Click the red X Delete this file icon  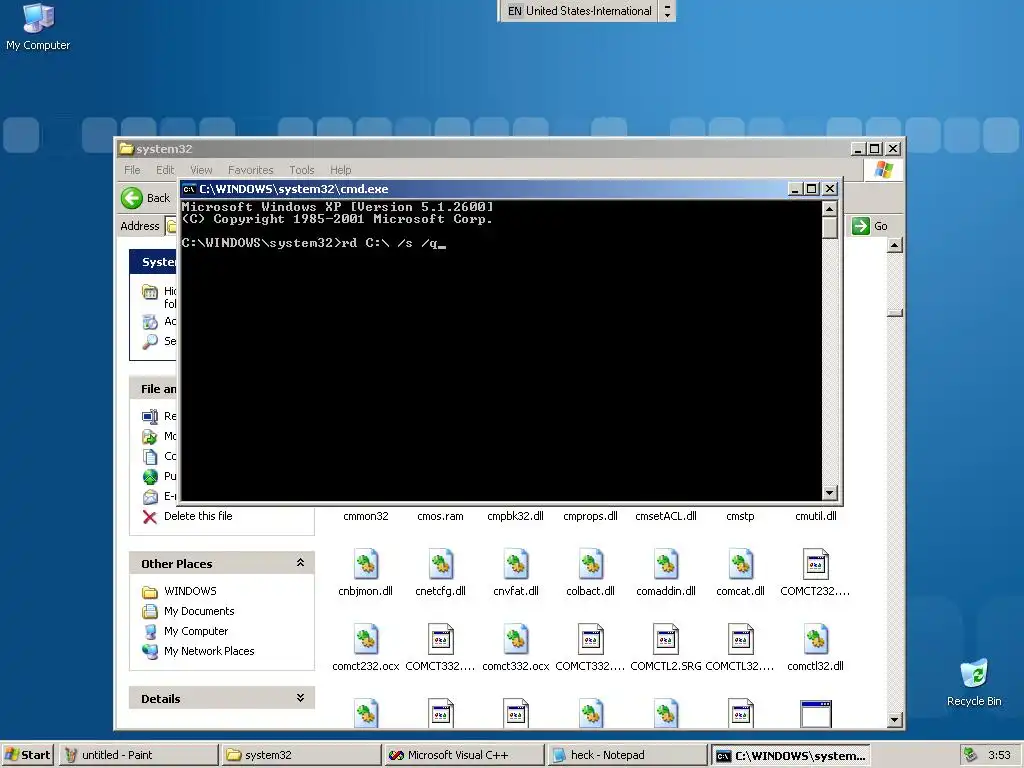point(150,517)
